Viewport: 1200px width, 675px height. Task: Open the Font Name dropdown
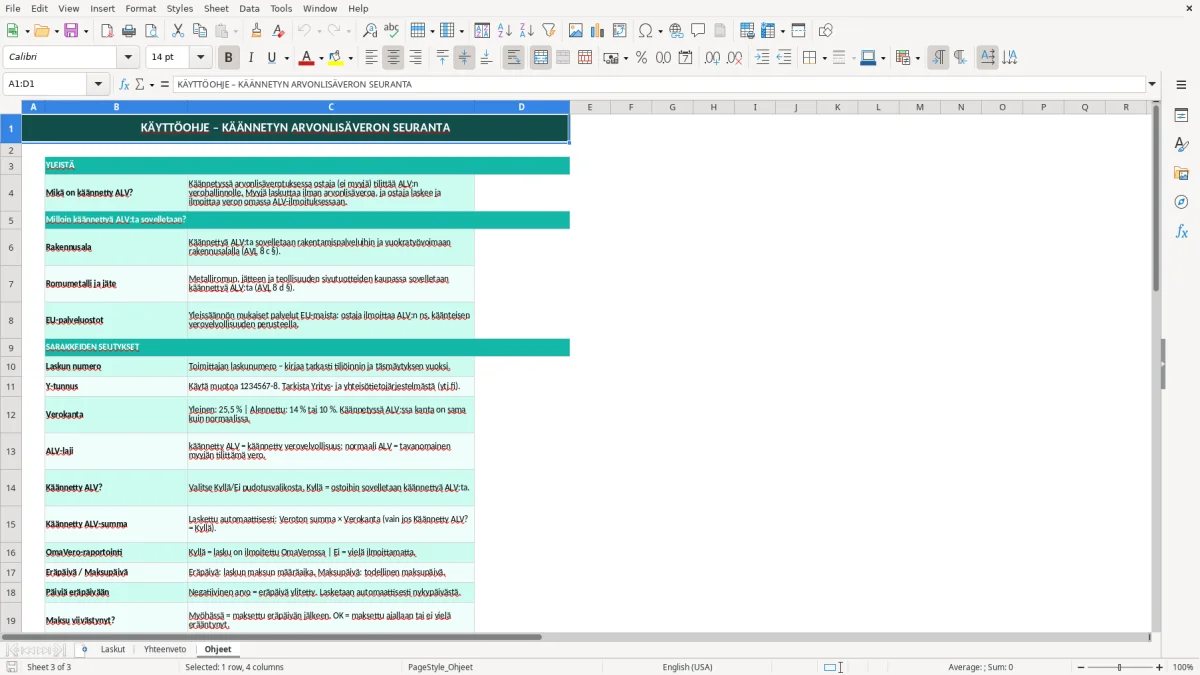click(x=126, y=58)
